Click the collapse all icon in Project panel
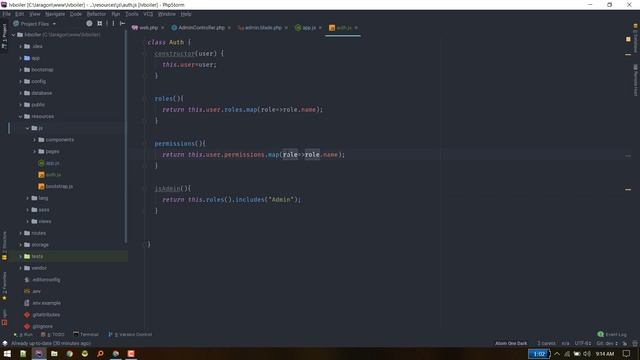640x360 pixels. click(100, 24)
